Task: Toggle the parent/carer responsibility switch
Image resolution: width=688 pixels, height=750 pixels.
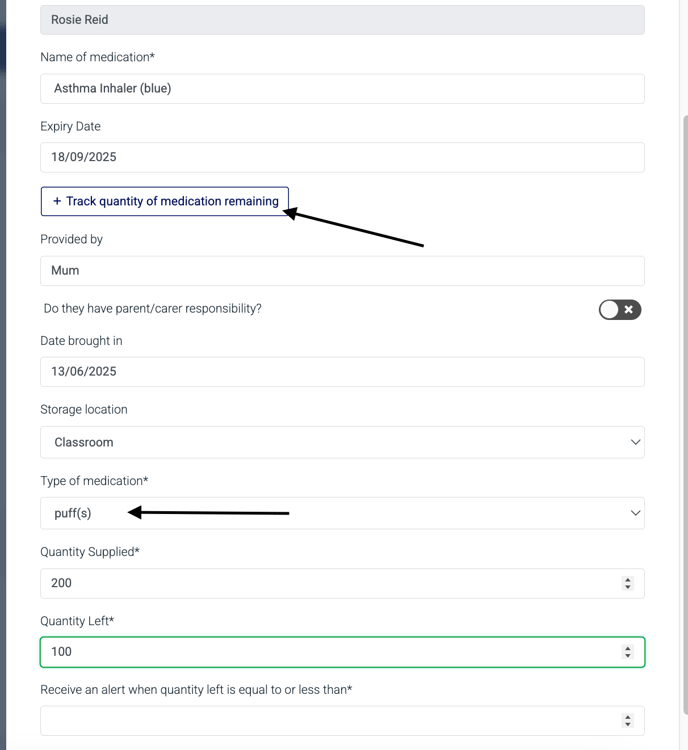Action: pyautogui.click(x=620, y=309)
